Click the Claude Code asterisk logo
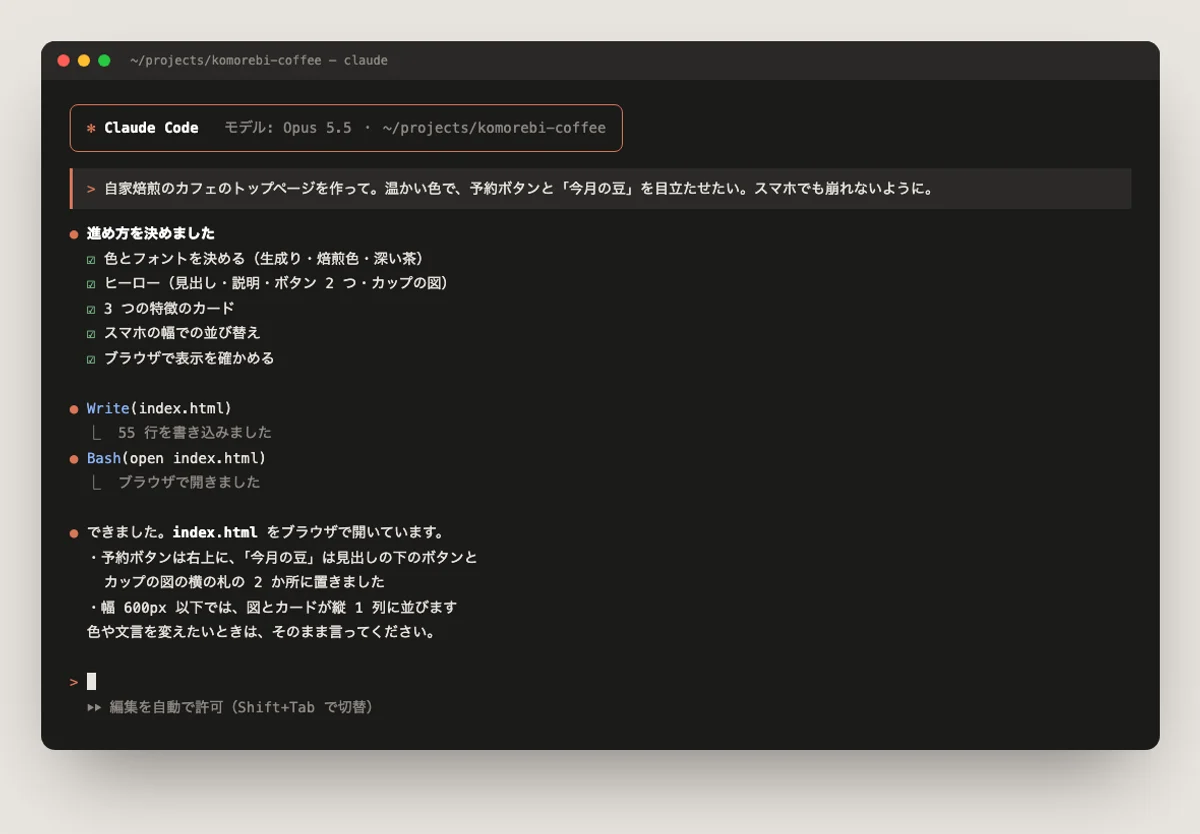Image resolution: width=1200 pixels, height=834 pixels. tap(91, 128)
